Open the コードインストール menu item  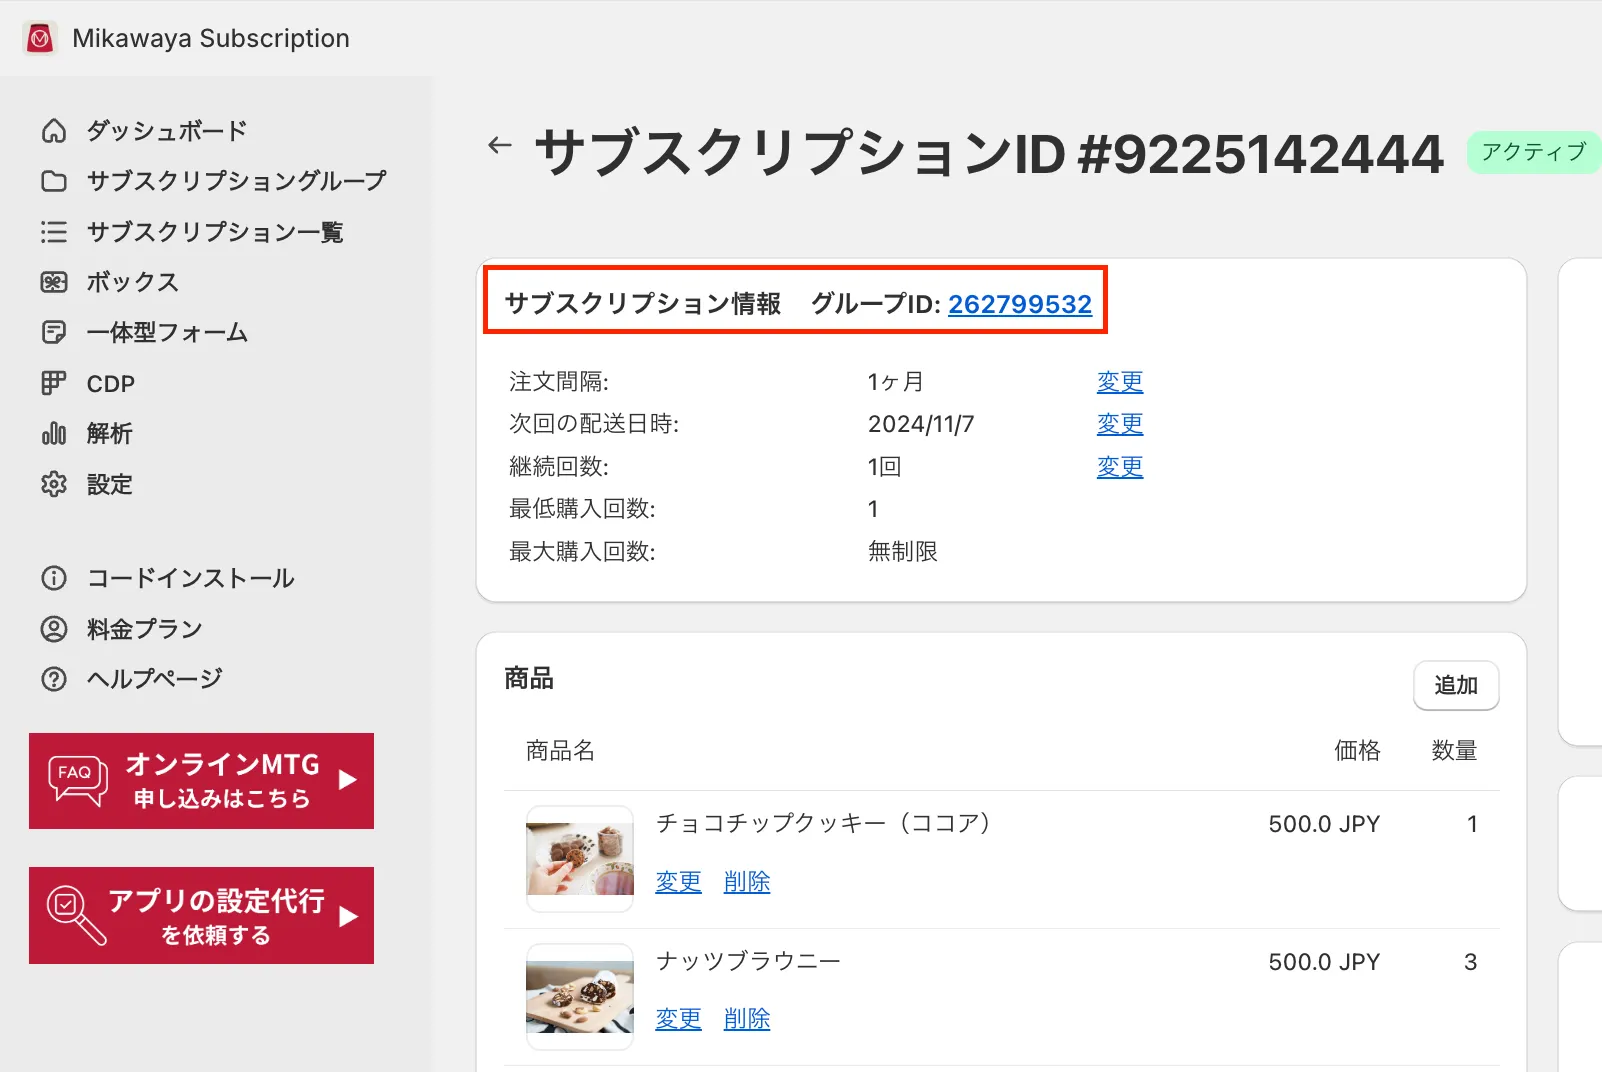point(190,578)
